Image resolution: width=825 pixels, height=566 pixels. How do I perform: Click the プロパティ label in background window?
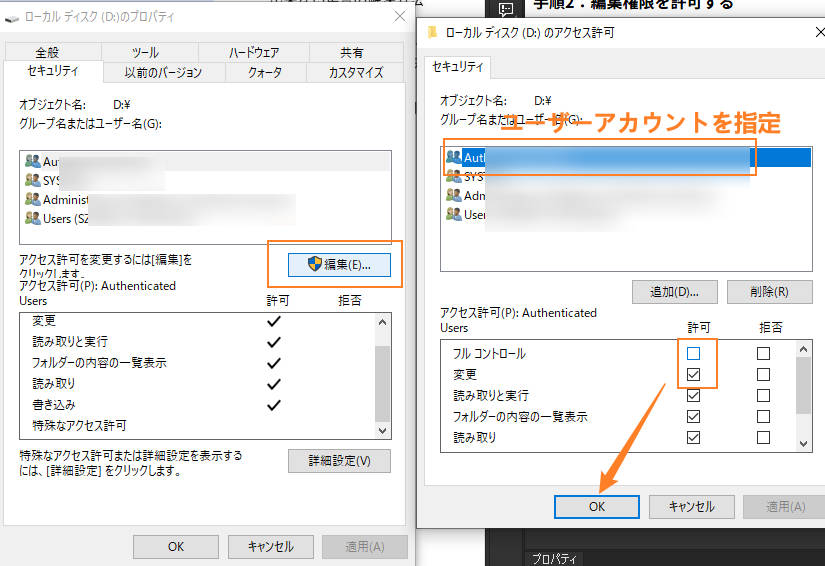tap(554, 558)
